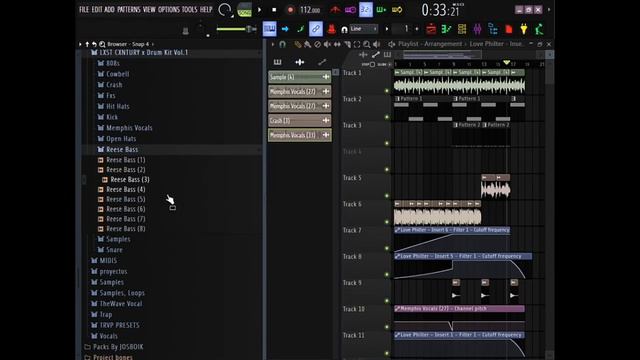Image resolution: width=640 pixels, height=360 pixels.
Task: Show automation clips in the picker panel
Action: 322,62
